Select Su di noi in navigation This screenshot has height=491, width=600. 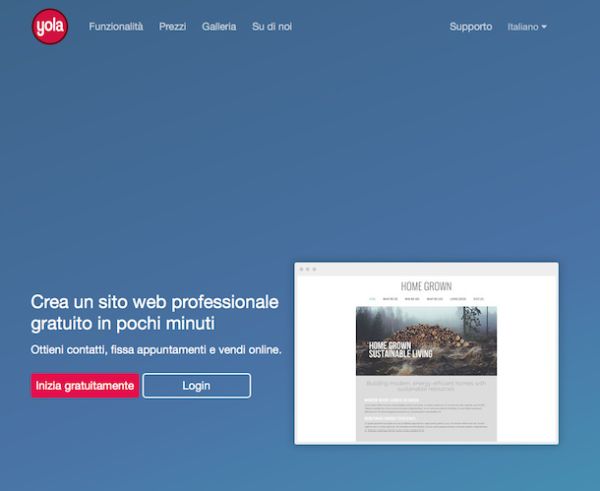[x=272, y=27]
